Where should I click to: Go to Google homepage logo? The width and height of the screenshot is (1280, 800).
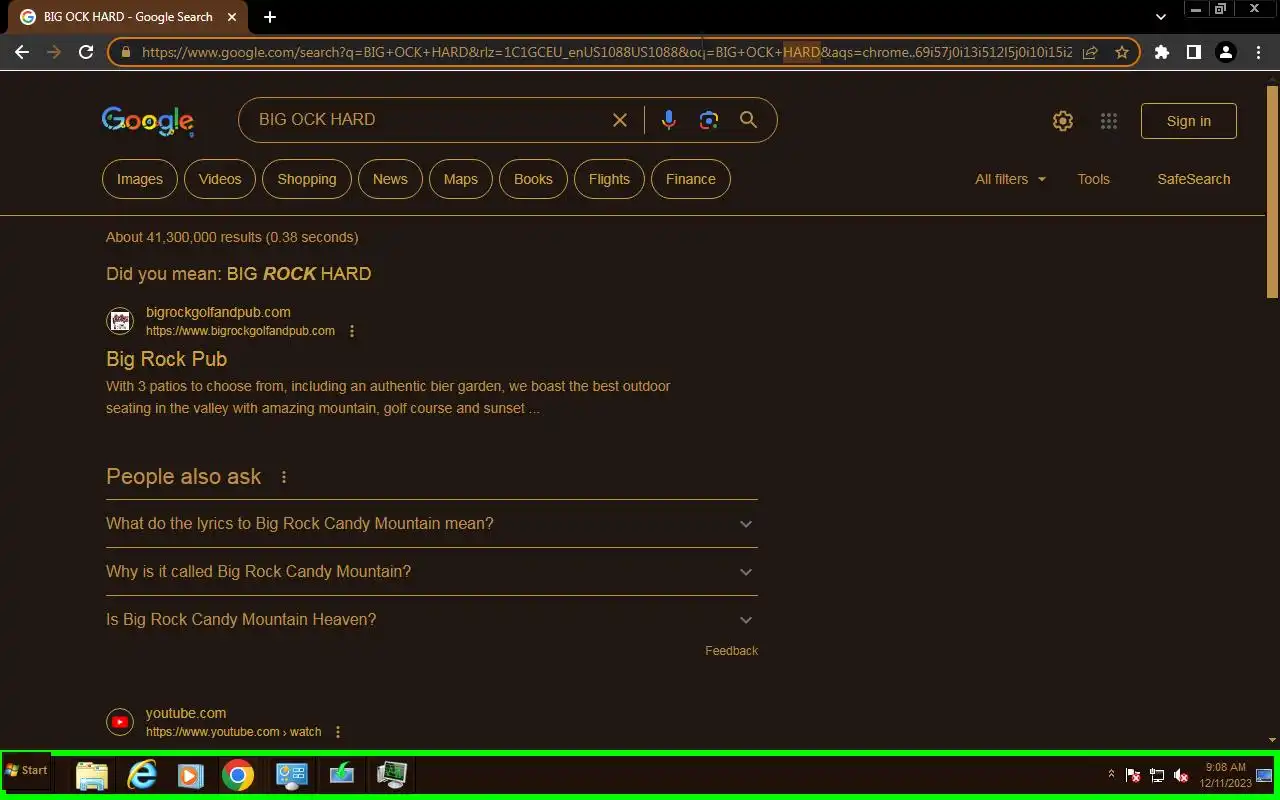point(148,121)
